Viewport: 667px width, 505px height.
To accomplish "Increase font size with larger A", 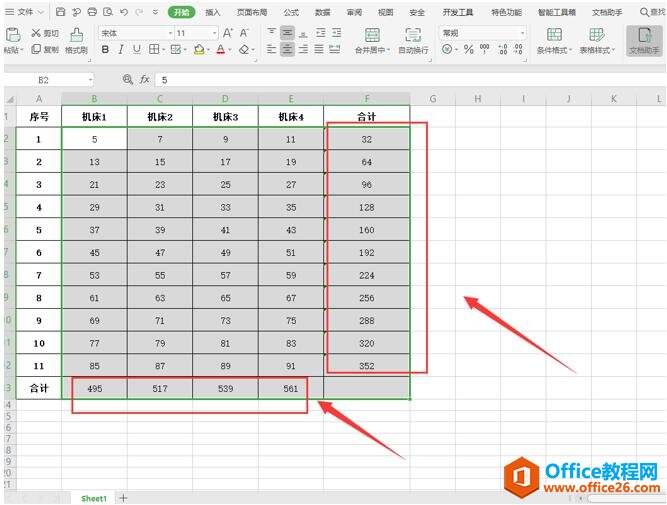I will pyautogui.click(x=228, y=33).
